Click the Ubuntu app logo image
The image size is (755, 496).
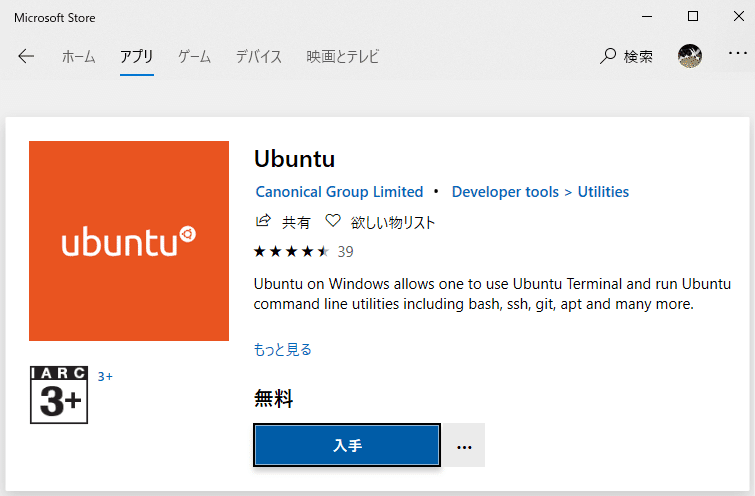[x=129, y=241]
